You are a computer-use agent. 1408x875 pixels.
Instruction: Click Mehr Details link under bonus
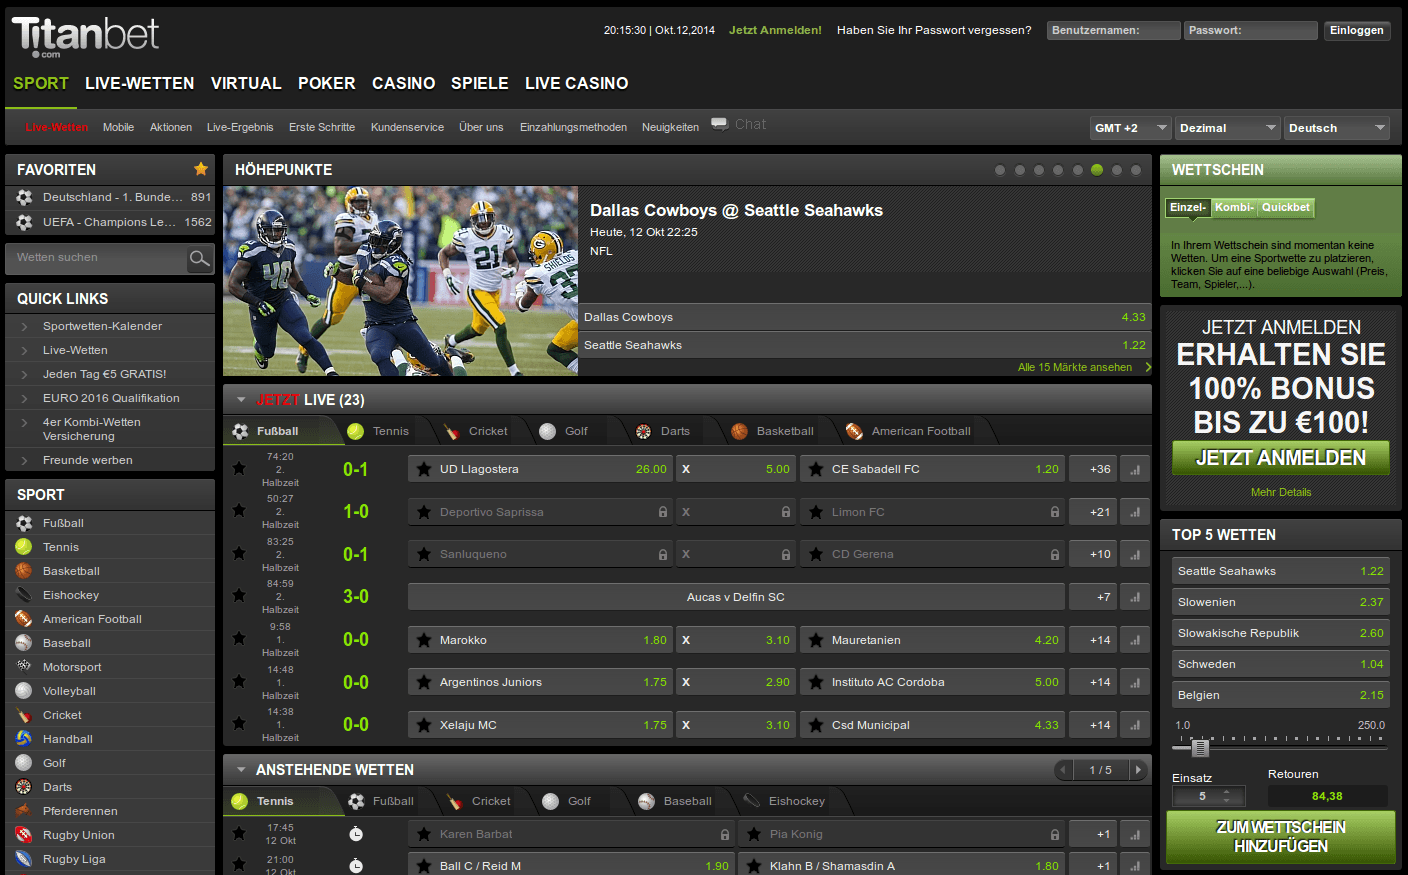coord(1281,492)
